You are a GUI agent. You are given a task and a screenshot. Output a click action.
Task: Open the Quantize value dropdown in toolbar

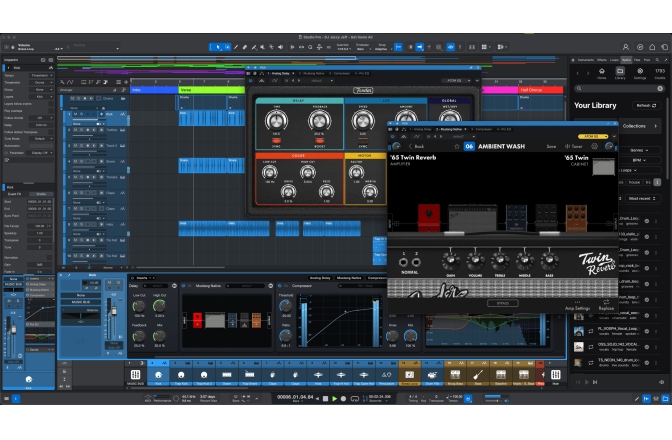[342, 48]
